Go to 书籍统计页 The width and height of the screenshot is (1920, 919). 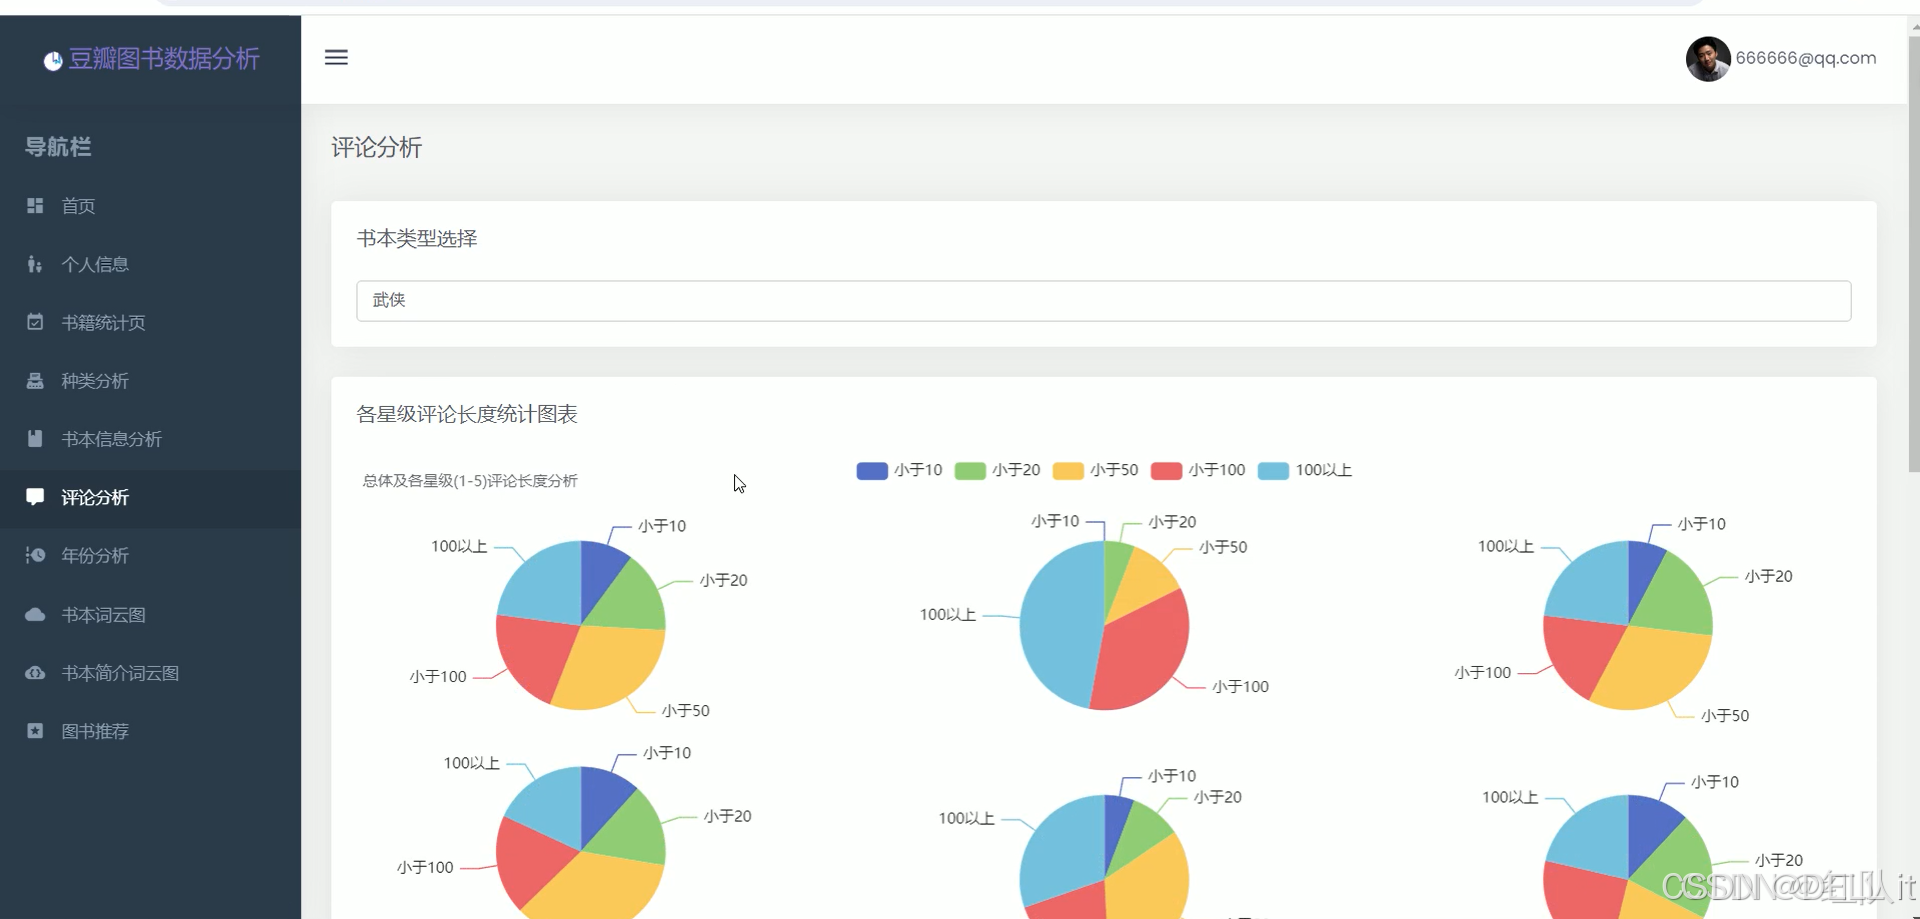pyautogui.click(x=150, y=322)
